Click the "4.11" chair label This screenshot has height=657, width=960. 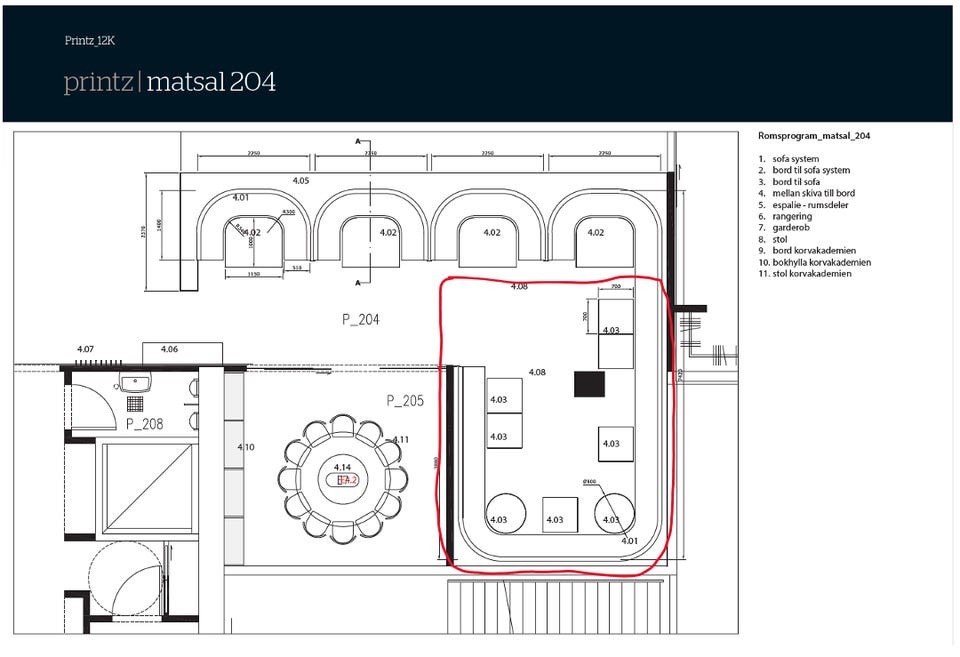click(400, 439)
